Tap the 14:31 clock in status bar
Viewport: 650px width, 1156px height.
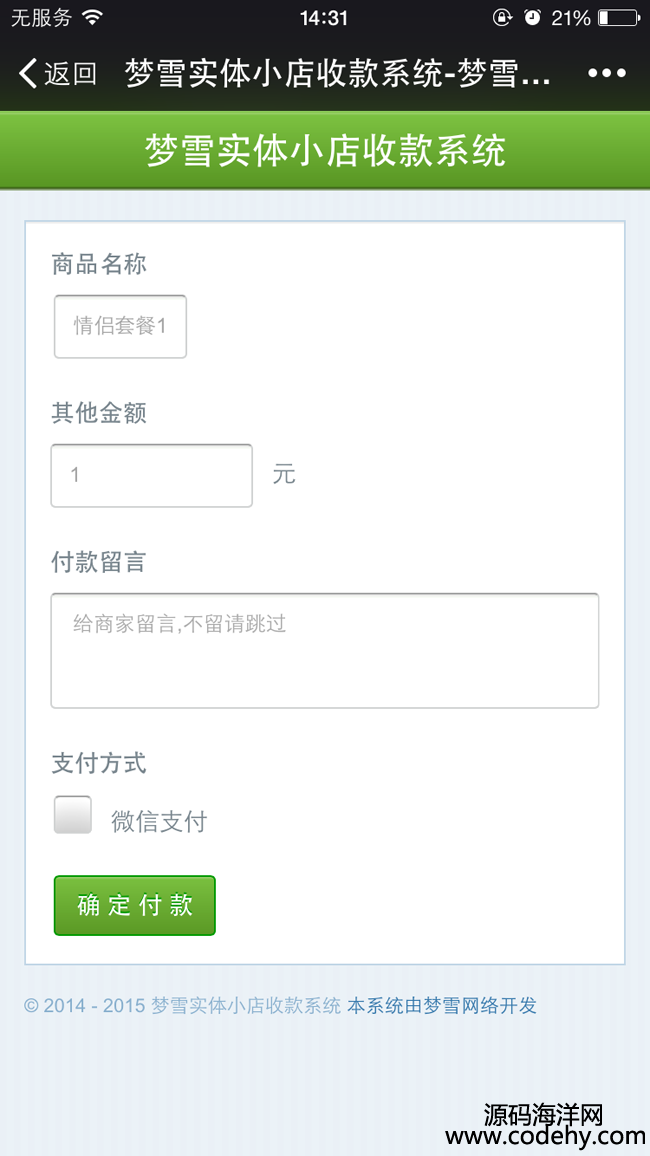pyautogui.click(x=324, y=18)
